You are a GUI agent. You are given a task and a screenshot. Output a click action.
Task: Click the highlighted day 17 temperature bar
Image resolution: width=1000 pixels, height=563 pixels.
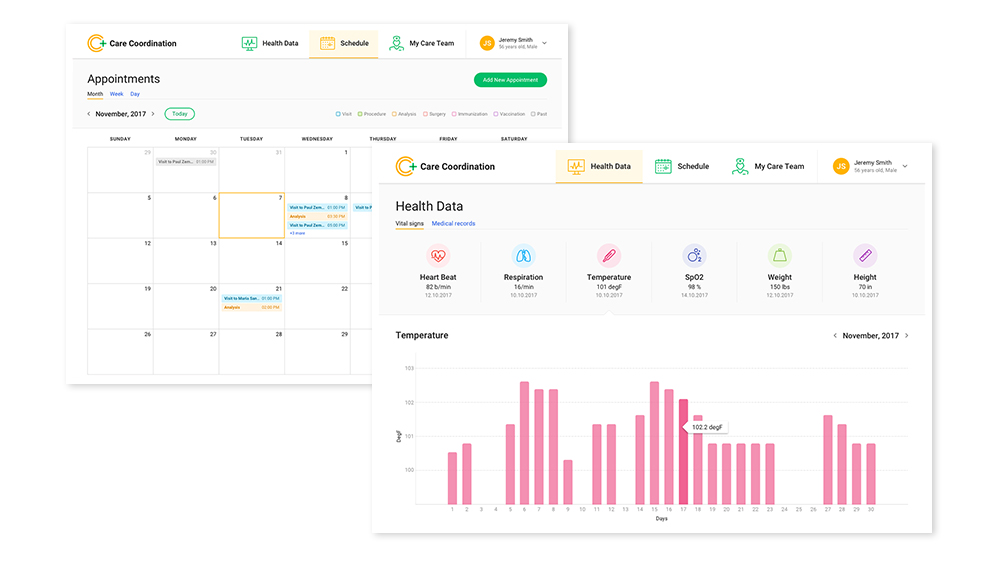coord(683,451)
